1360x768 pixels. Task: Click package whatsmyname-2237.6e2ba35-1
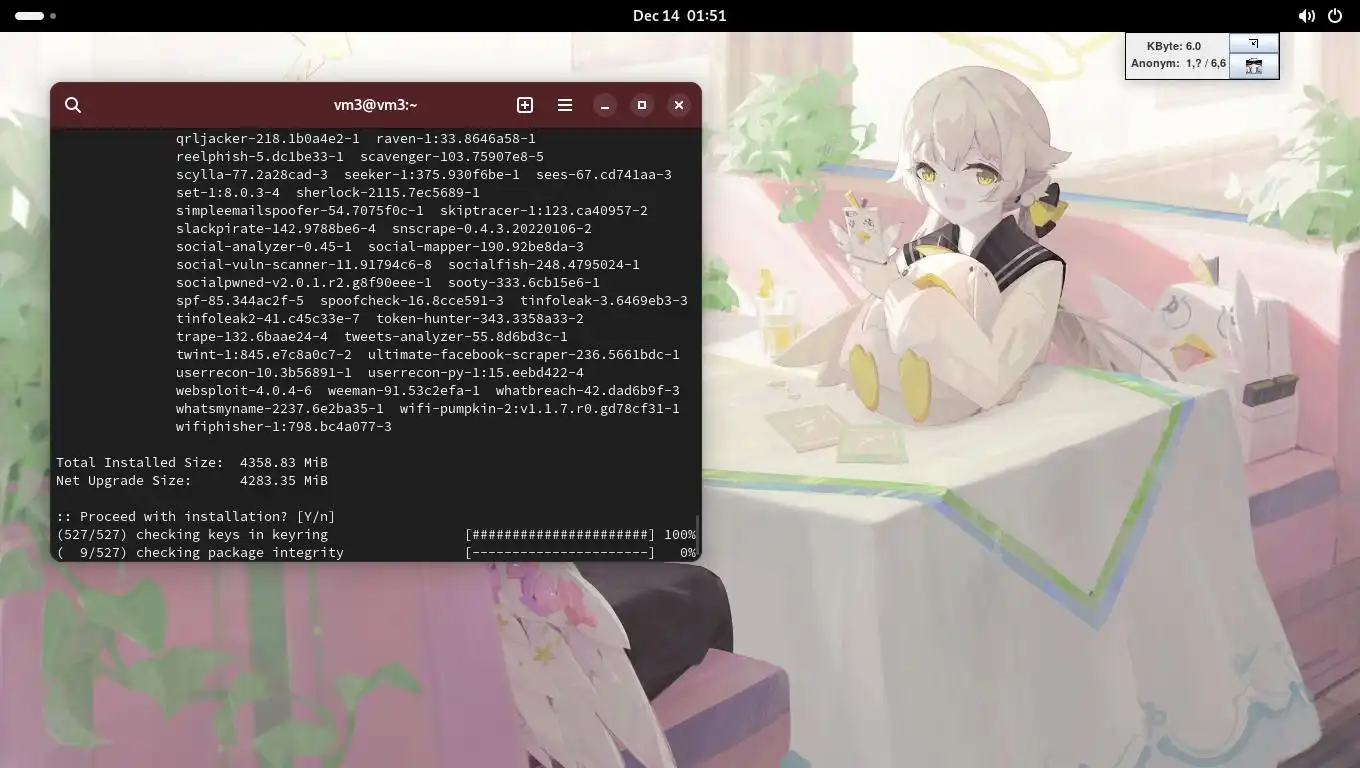coord(280,409)
